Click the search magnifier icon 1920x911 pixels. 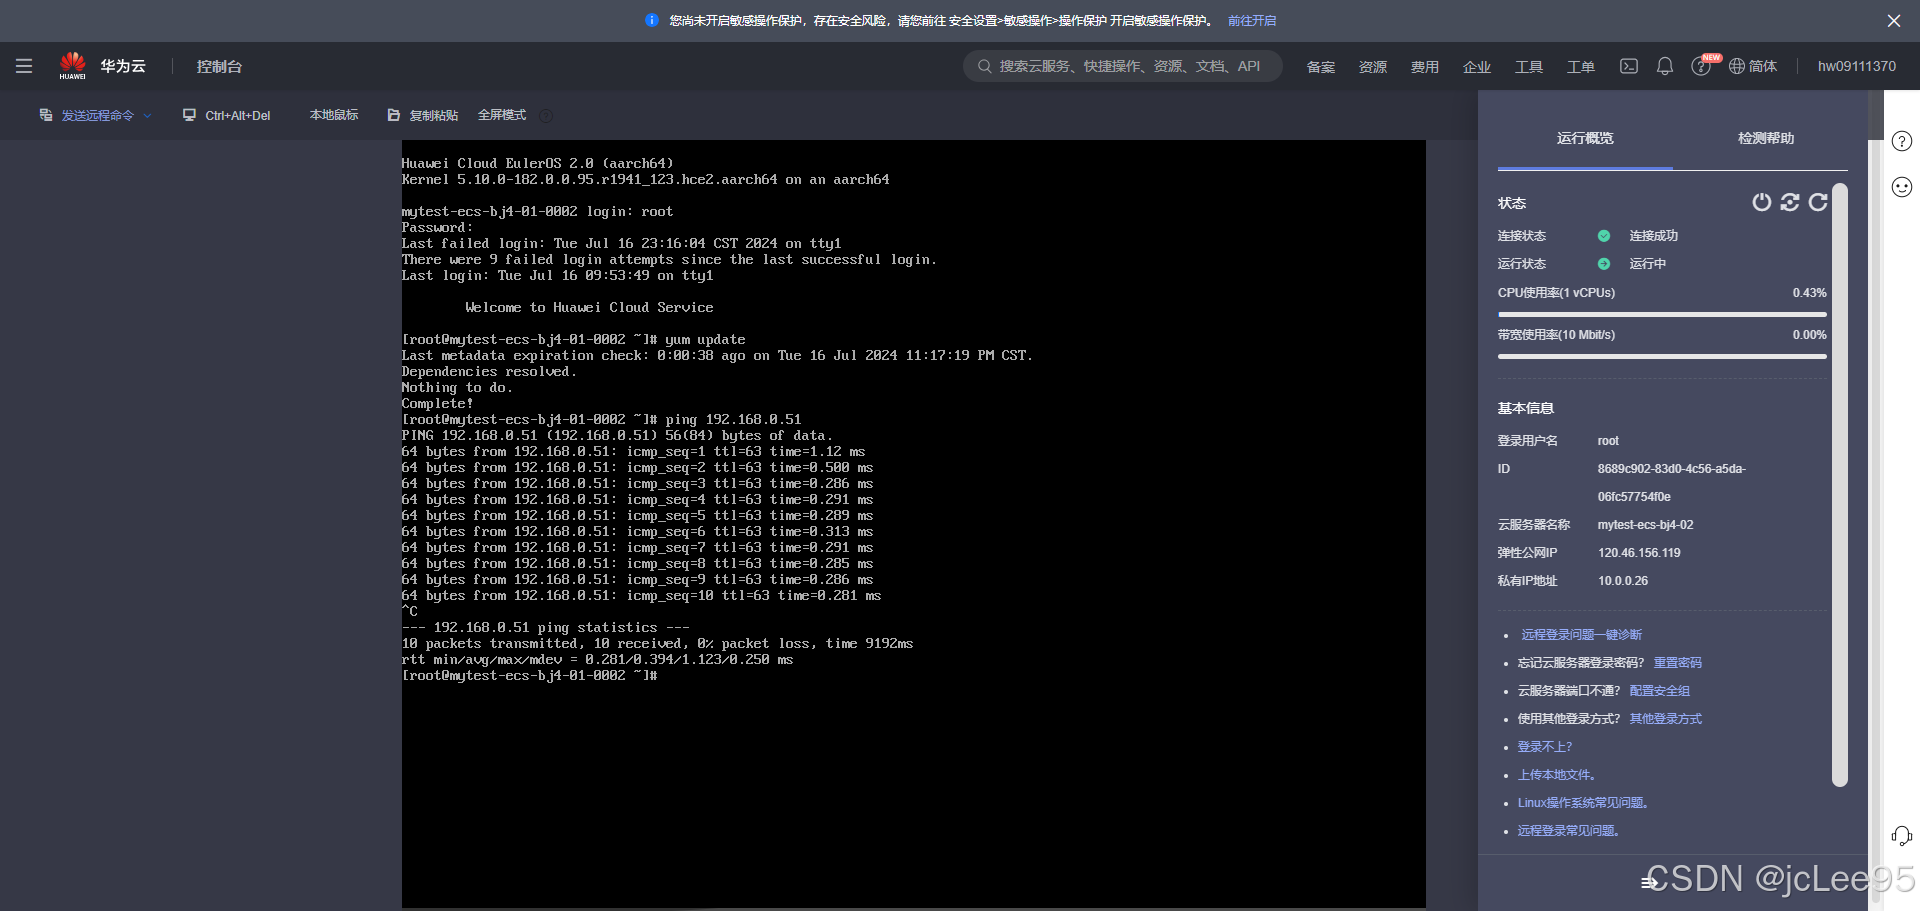click(x=985, y=66)
